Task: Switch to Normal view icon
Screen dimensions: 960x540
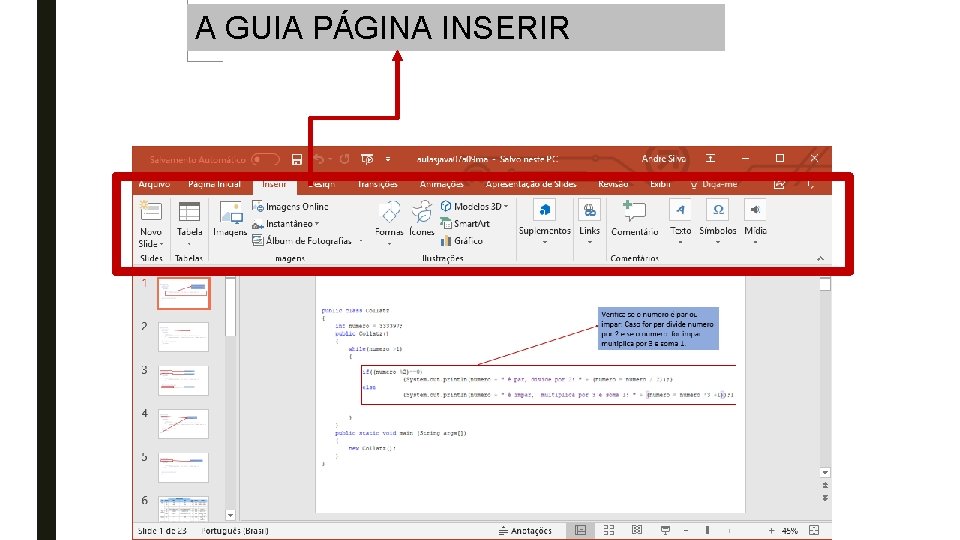Action: click(x=580, y=530)
